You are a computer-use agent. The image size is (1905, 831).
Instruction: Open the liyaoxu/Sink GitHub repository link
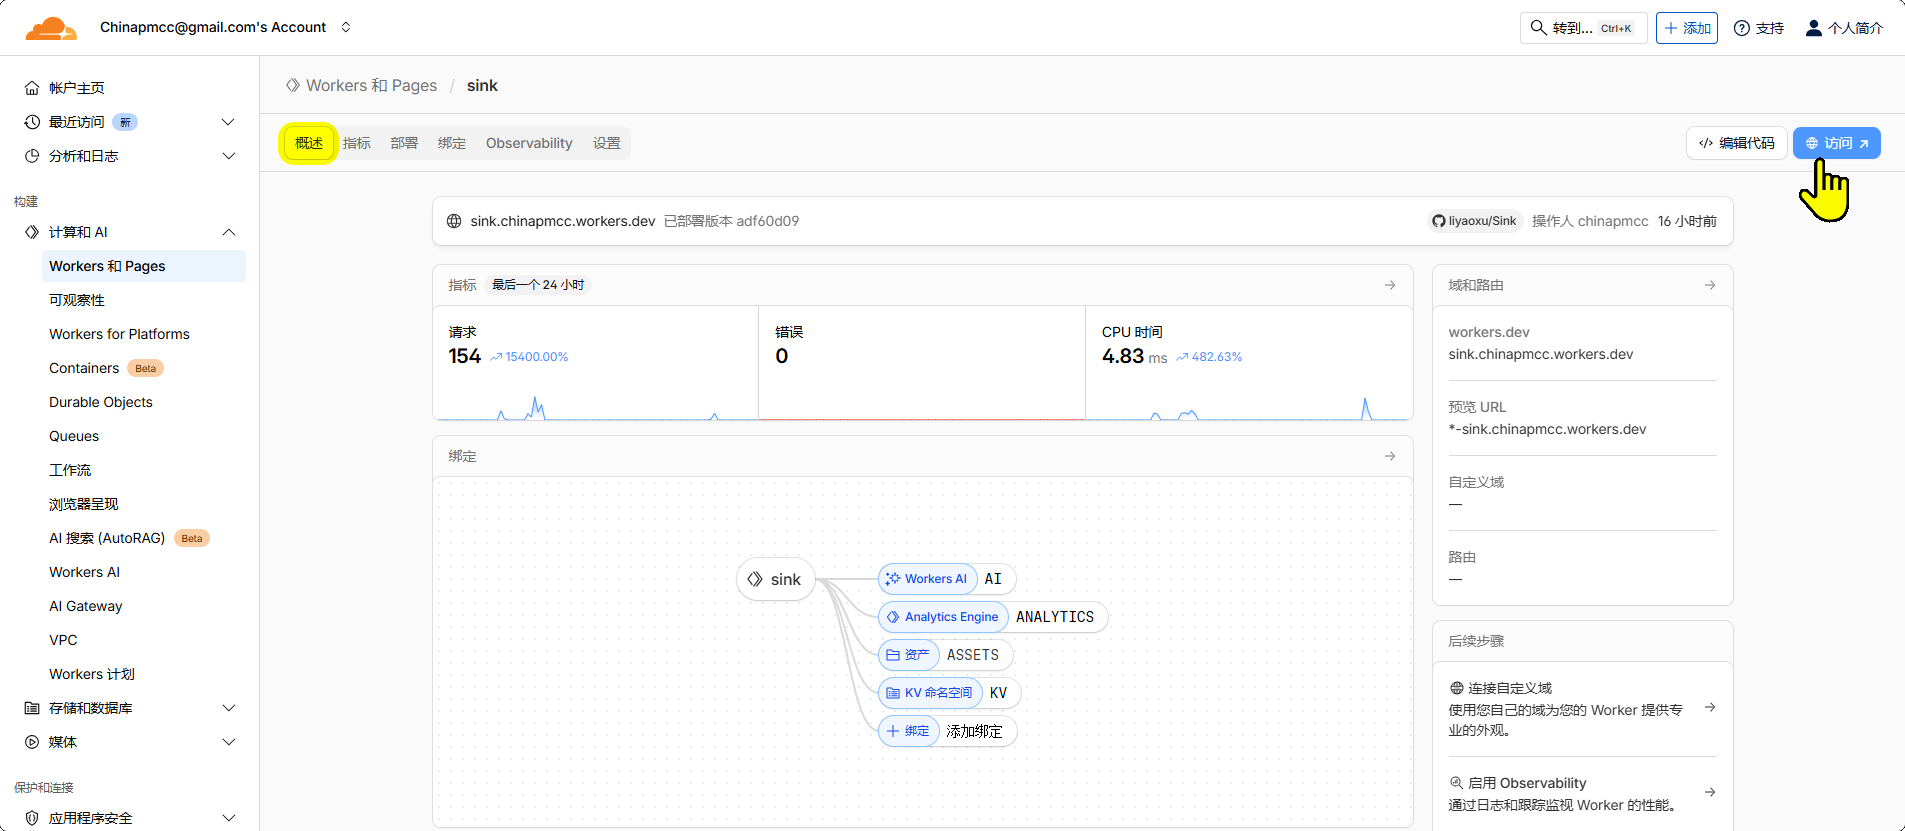1474,221
